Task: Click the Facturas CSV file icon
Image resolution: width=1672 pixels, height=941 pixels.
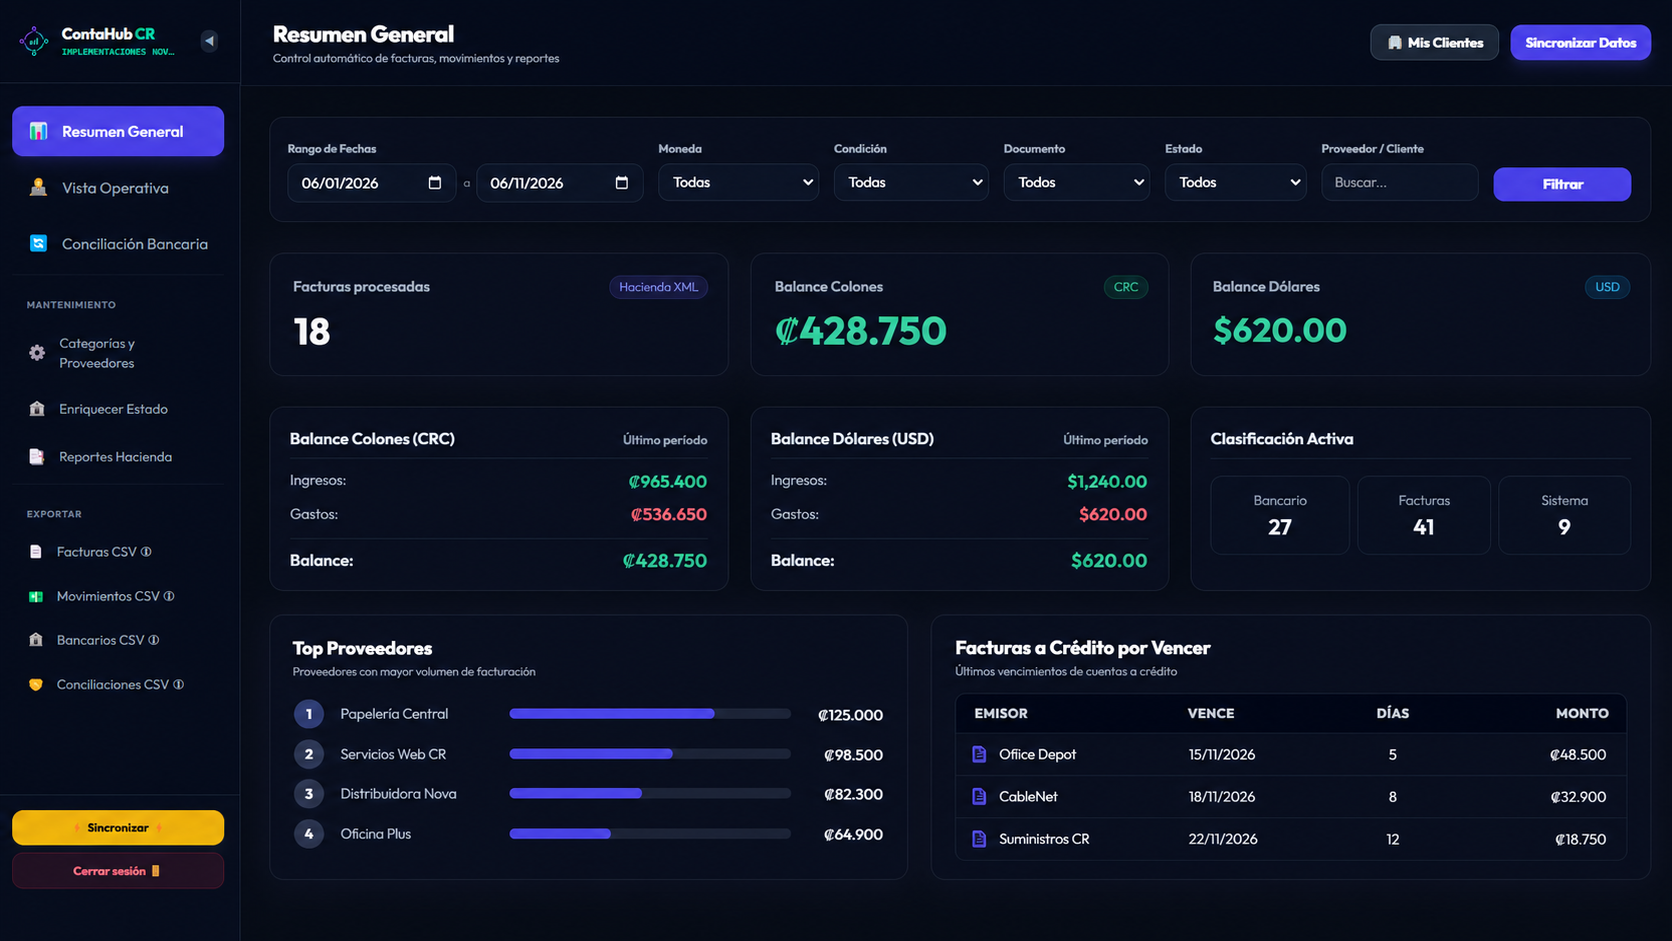Action: 36,552
